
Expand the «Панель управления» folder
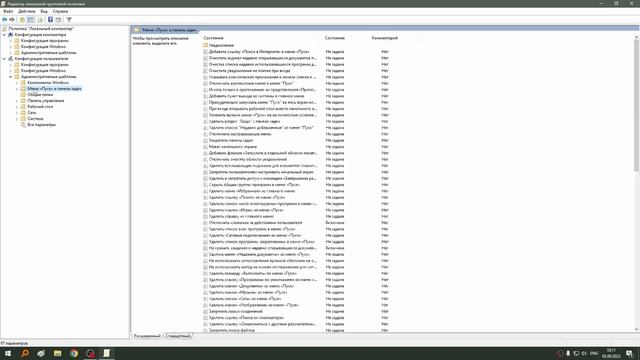click(x=17, y=101)
